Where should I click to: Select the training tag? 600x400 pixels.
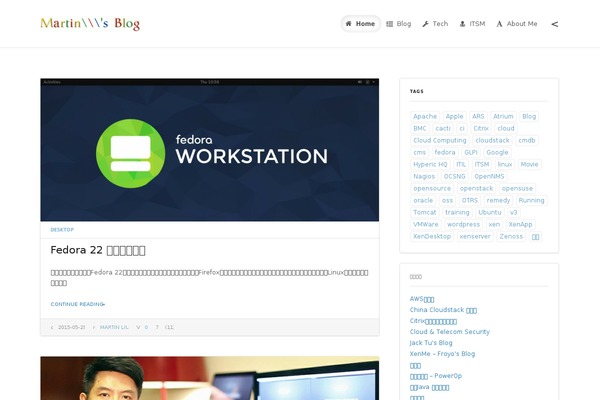[457, 212]
